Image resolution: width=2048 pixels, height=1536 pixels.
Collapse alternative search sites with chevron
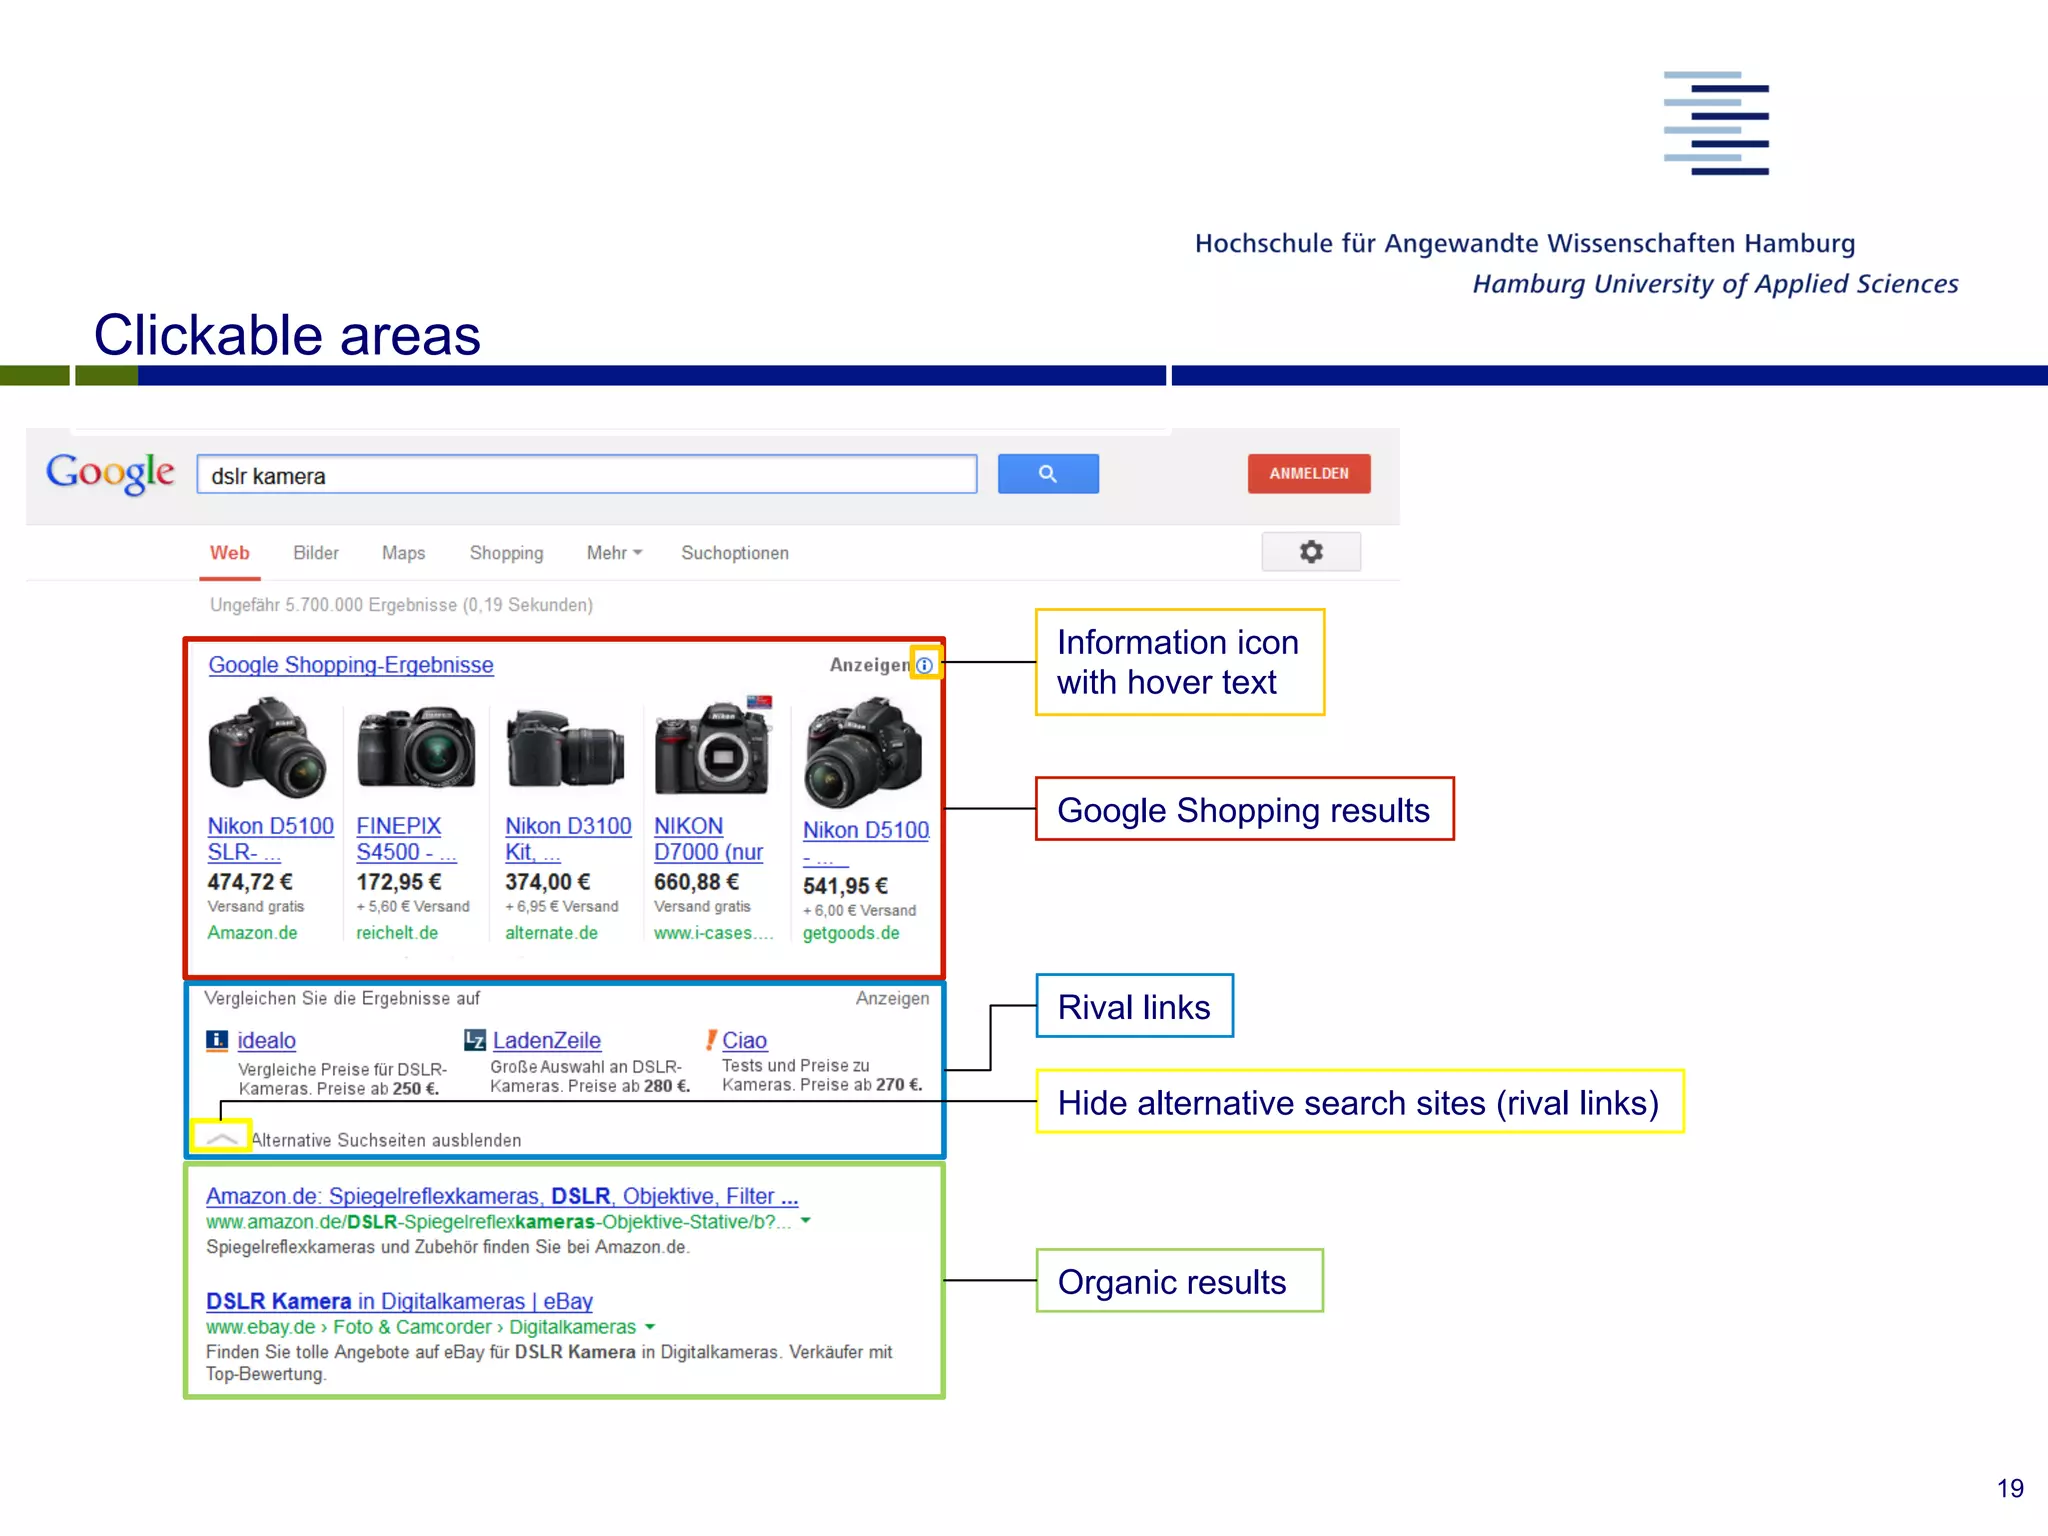(x=221, y=1138)
